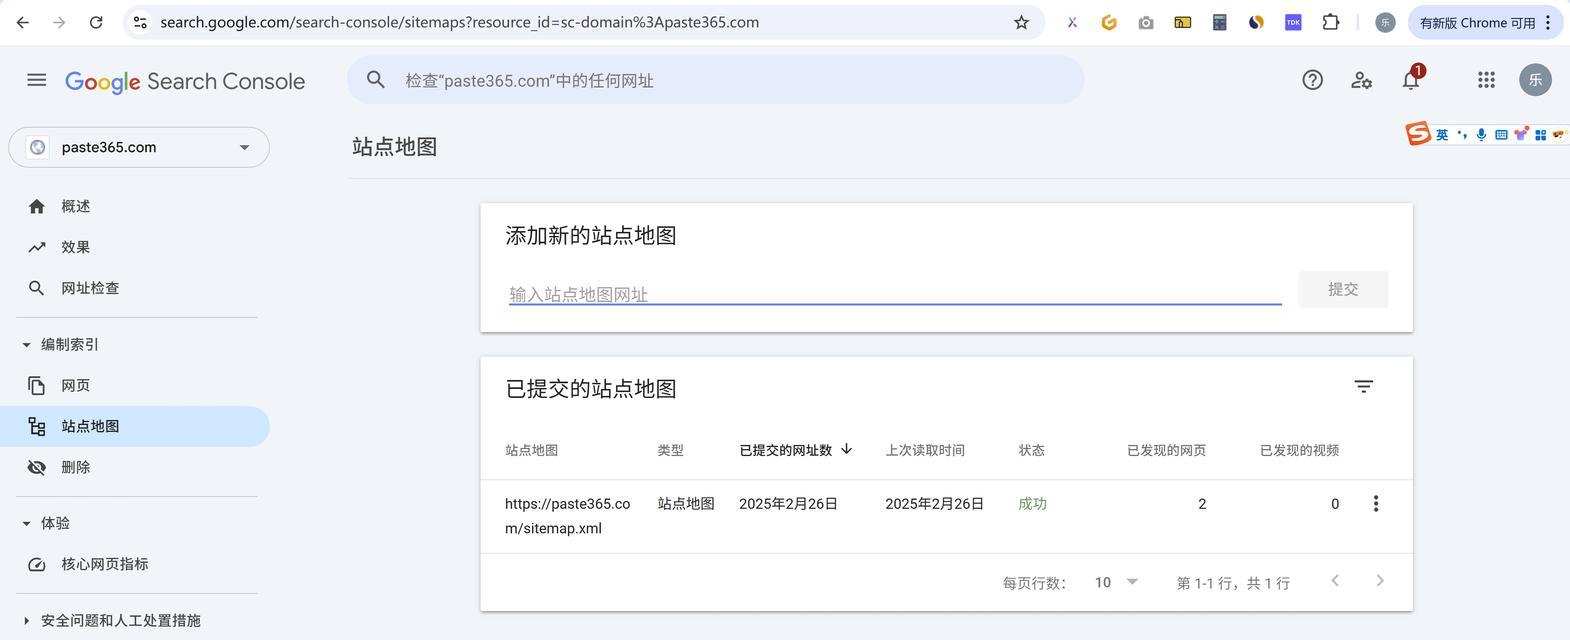Open the Search Console help menu

pyautogui.click(x=1312, y=80)
